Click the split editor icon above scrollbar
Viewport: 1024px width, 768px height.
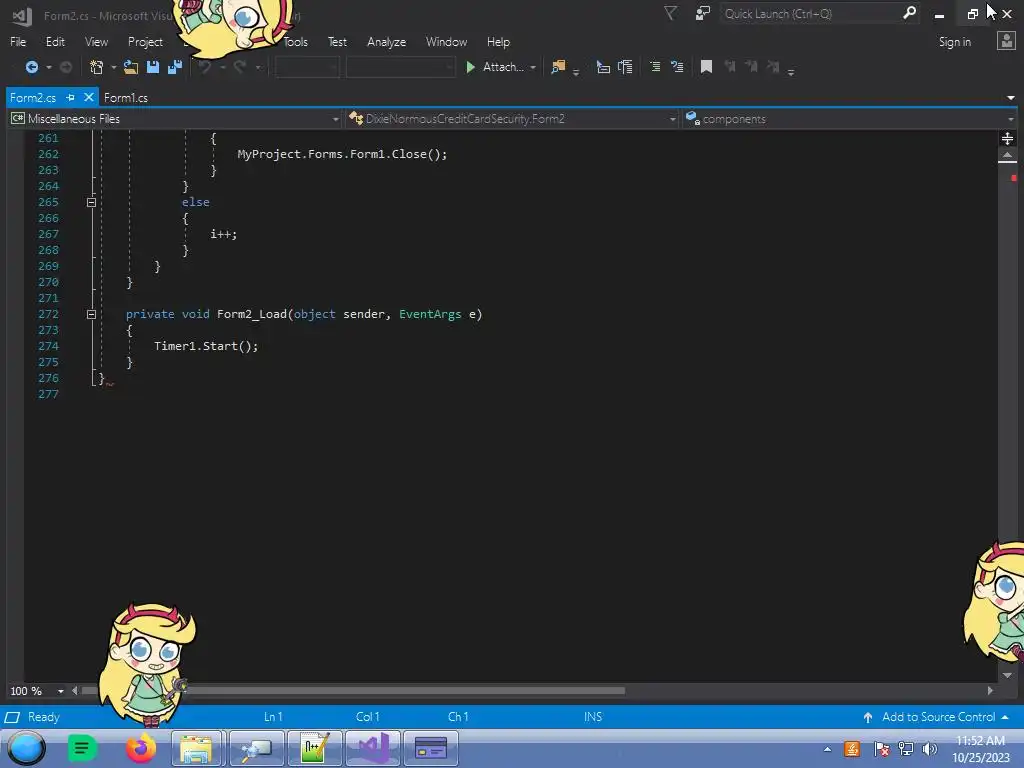[x=1007, y=138]
